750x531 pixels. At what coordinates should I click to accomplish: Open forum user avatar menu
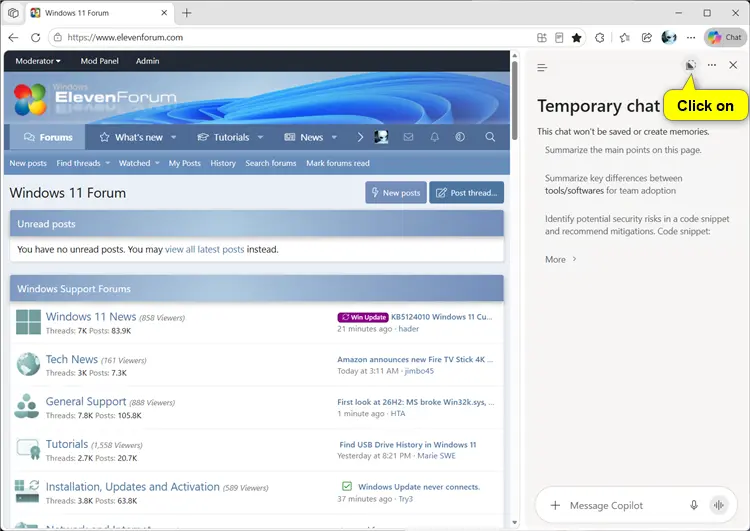coord(381,137)
